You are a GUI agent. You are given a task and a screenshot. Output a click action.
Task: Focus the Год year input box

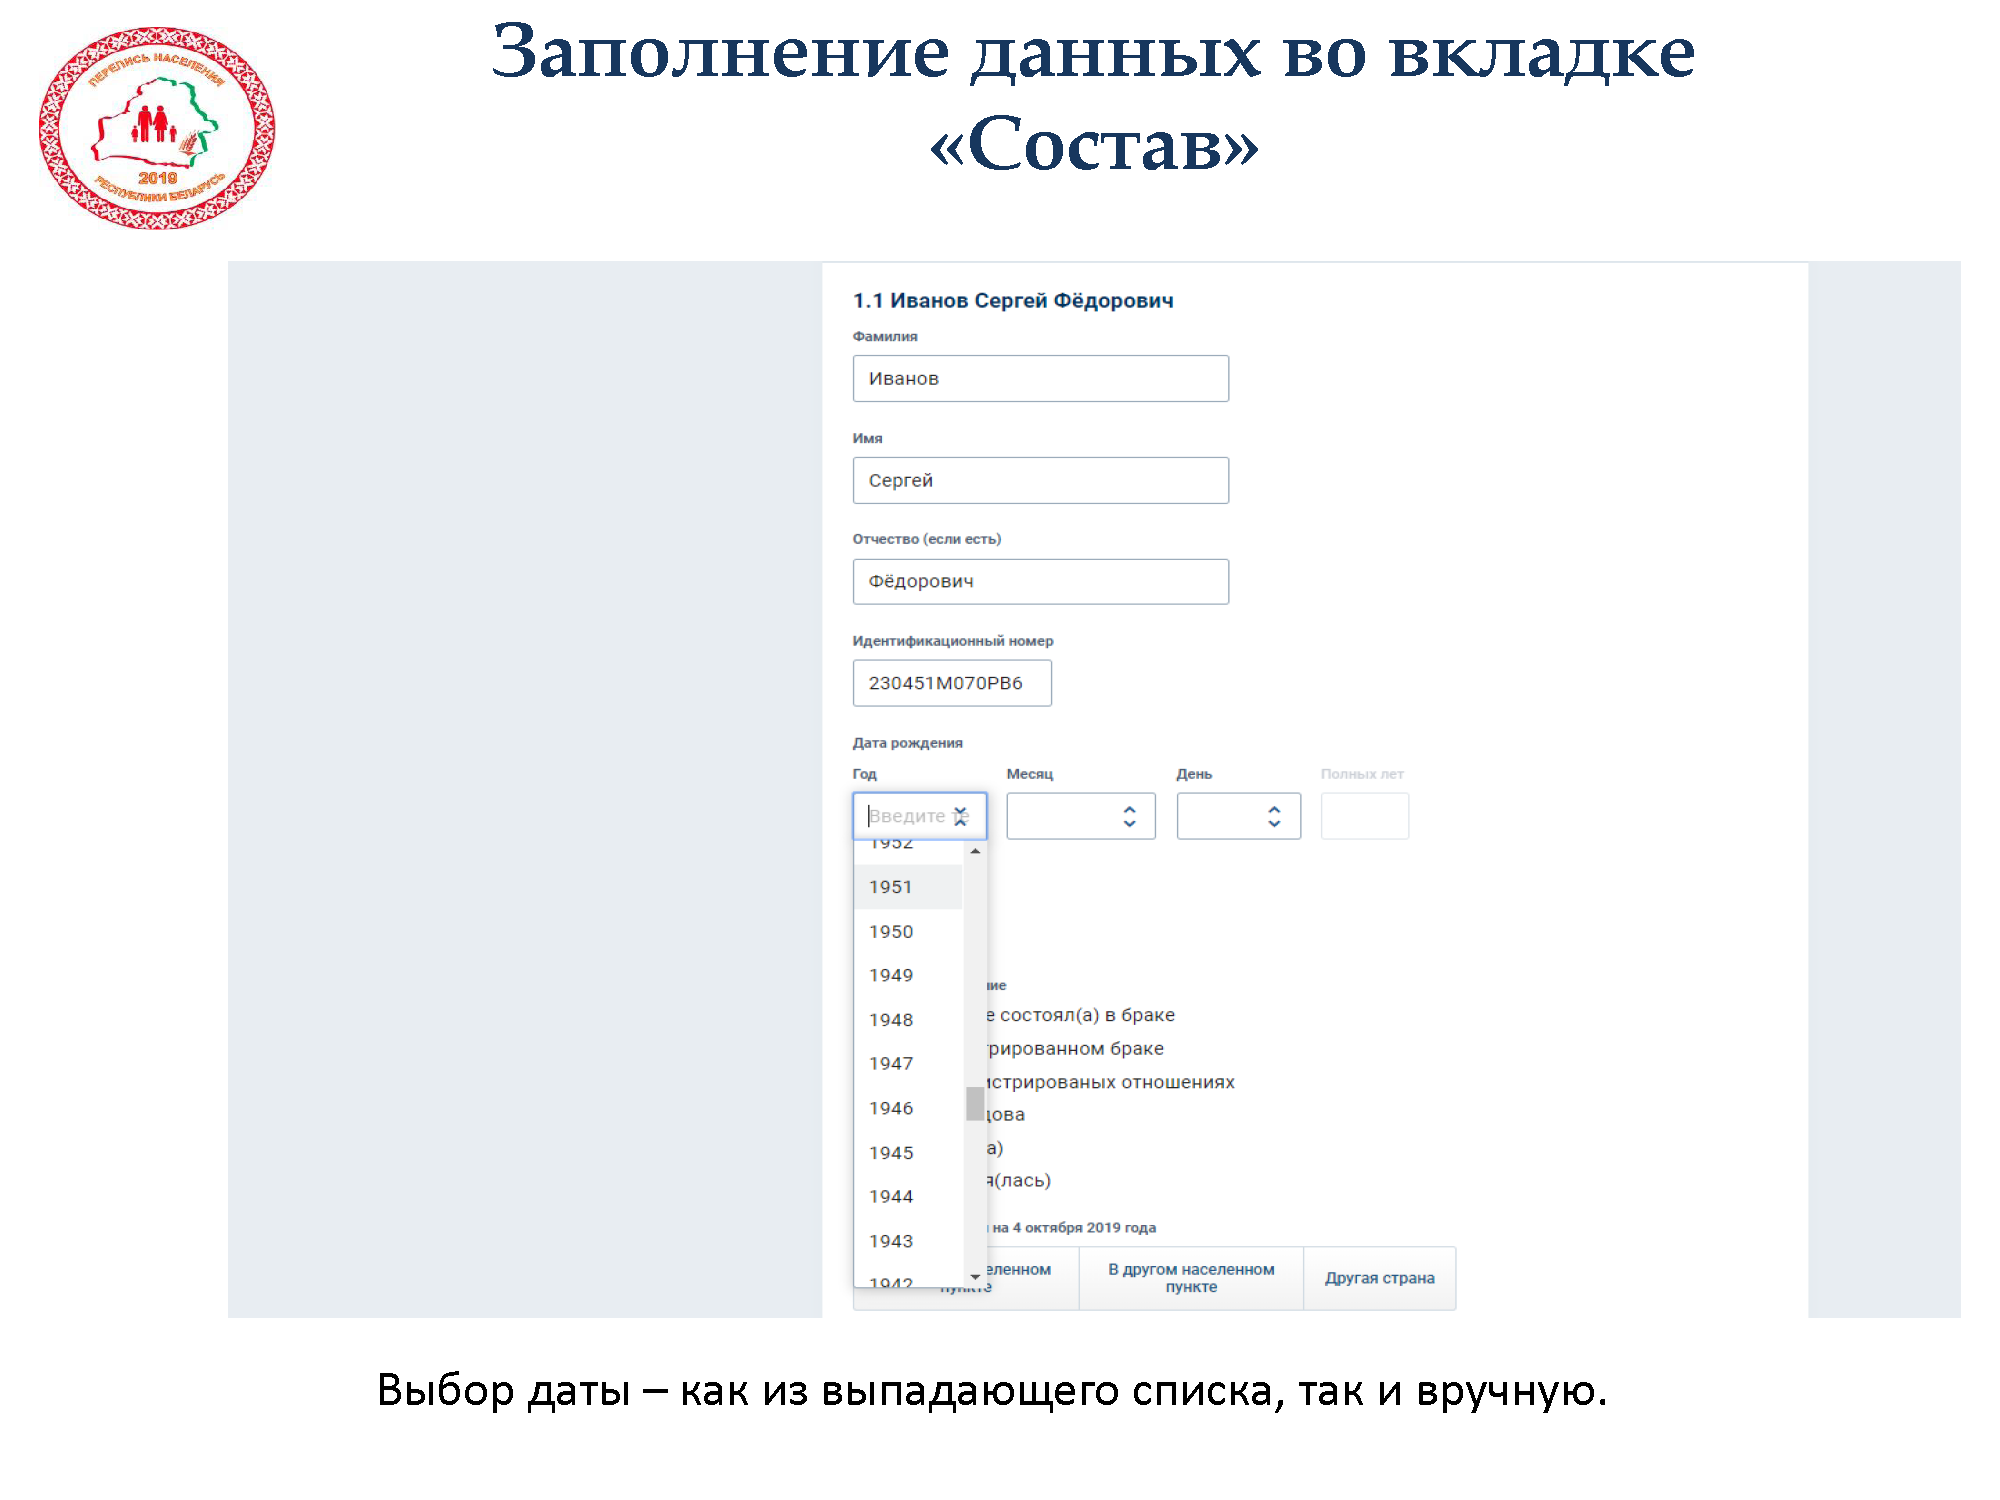(919, 816)
